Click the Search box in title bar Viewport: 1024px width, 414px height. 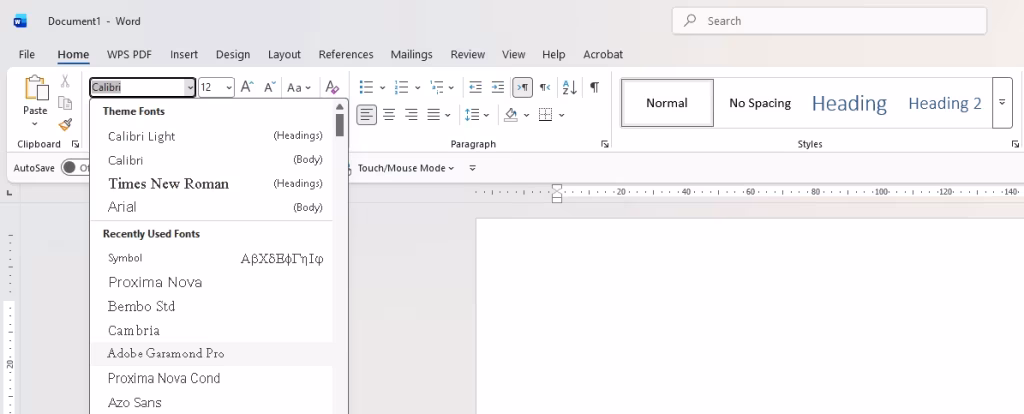829,21
